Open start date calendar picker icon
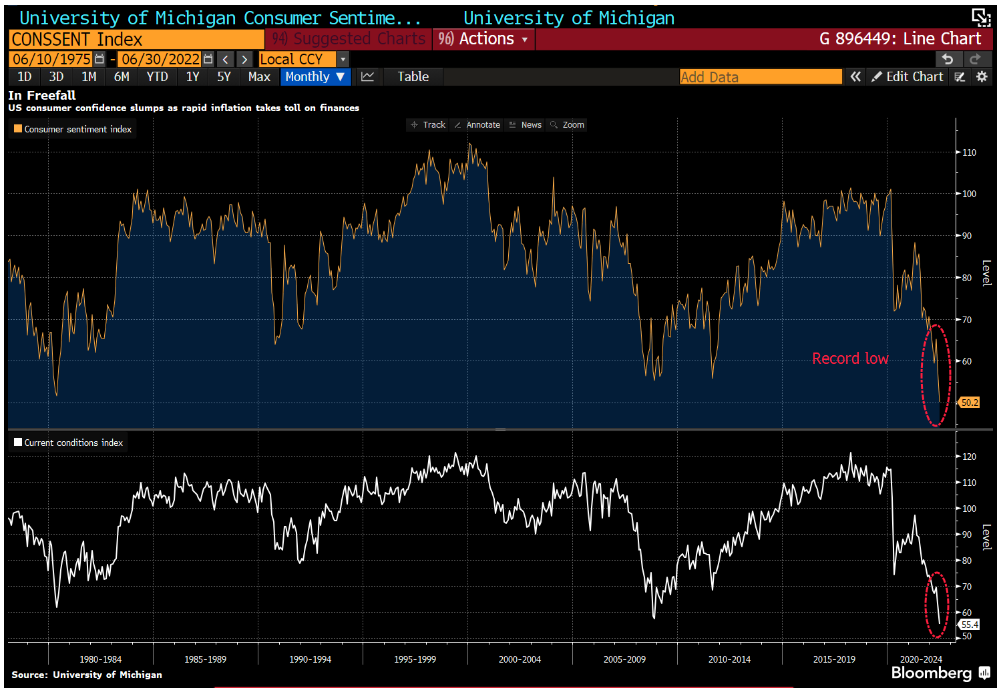This screenshot has height=693, width=1001. [x=97, y=59]
